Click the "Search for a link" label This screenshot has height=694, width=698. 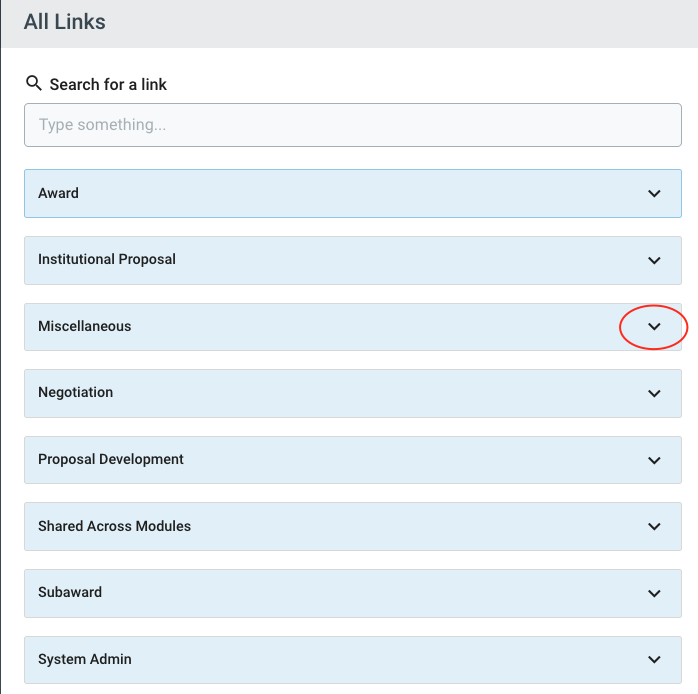[x=108, y=84]
